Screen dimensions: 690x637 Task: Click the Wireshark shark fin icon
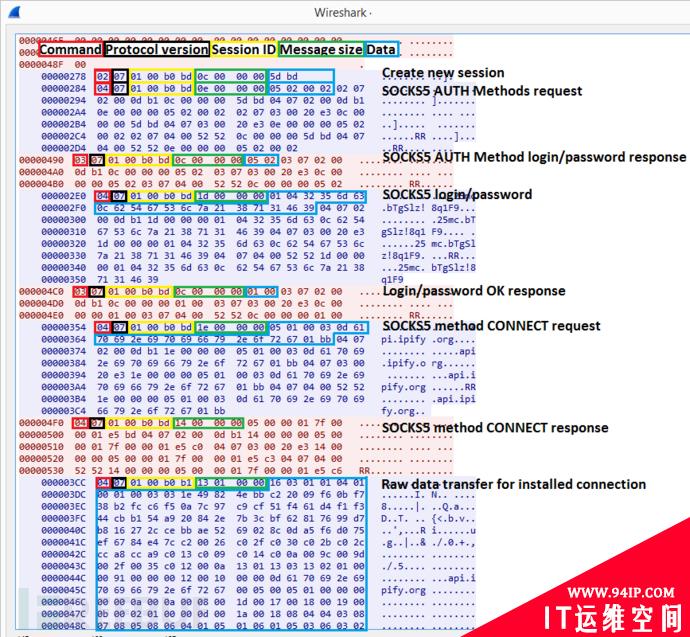[x=14, y=12]
